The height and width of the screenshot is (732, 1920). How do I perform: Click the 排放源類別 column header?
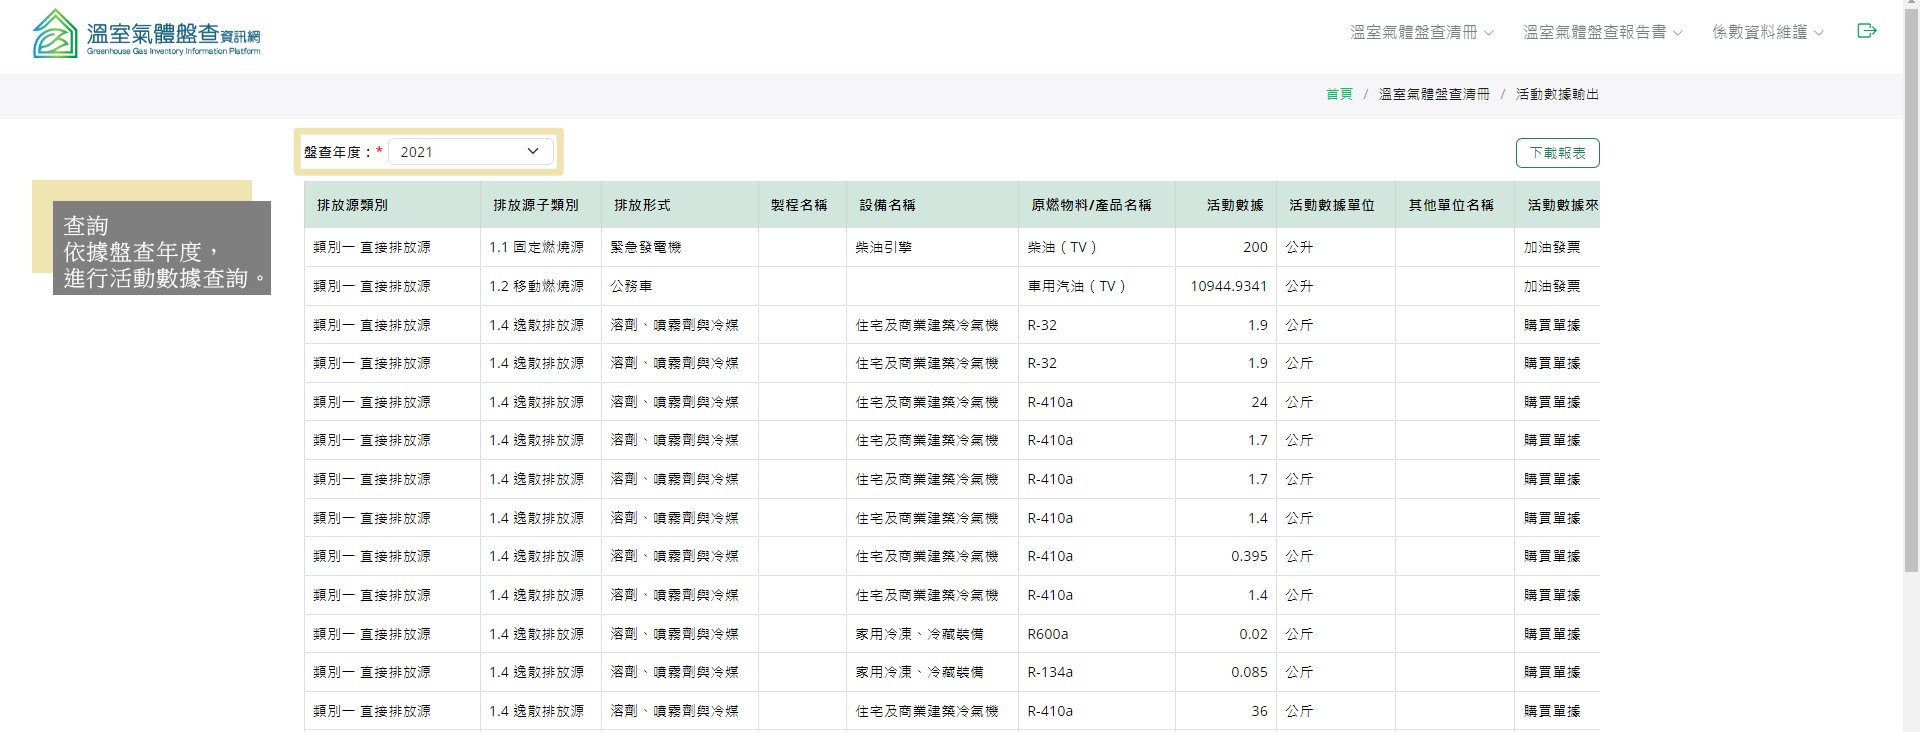point(352,205)
